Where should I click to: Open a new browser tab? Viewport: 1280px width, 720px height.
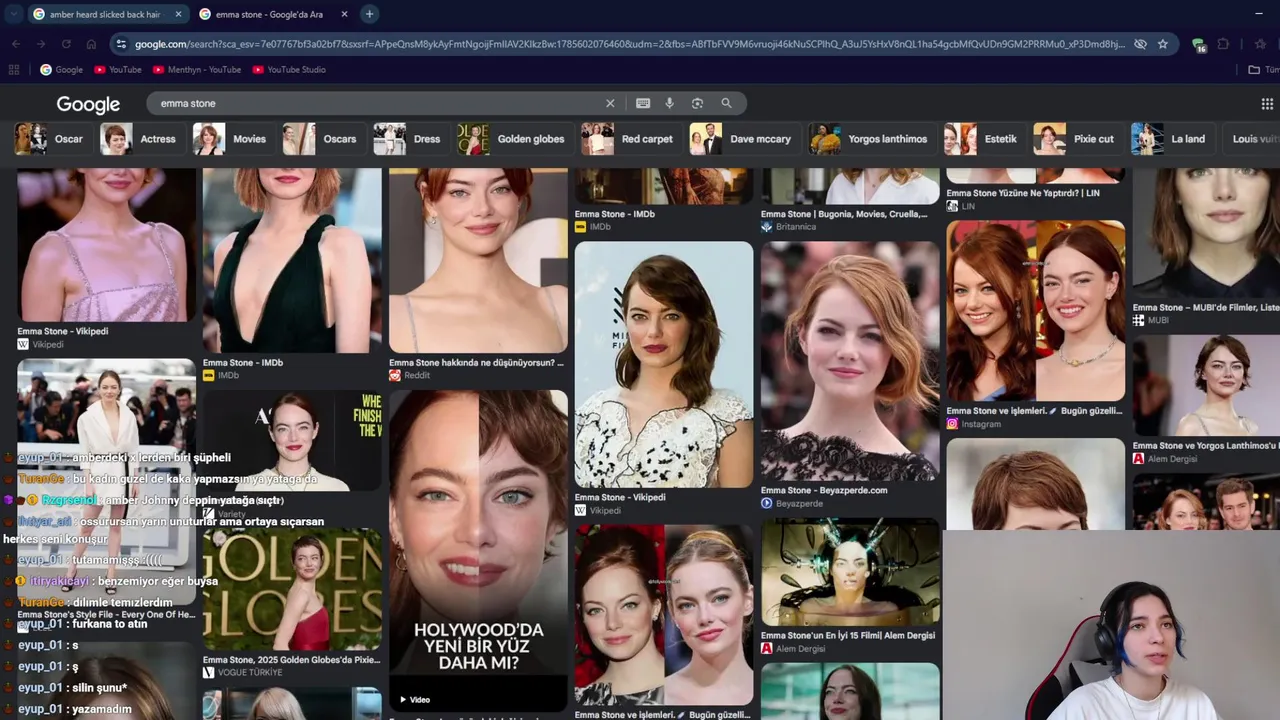[x=369, y=14]
